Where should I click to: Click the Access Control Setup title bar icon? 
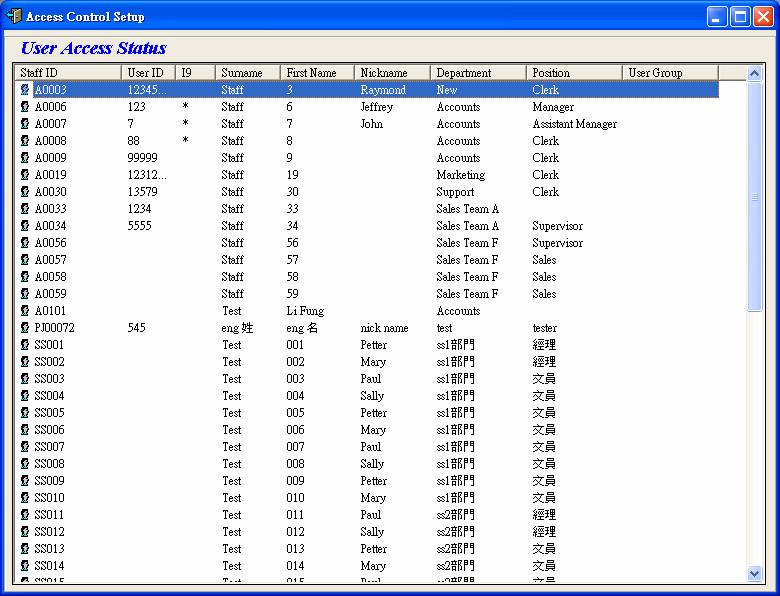(14, 16)
